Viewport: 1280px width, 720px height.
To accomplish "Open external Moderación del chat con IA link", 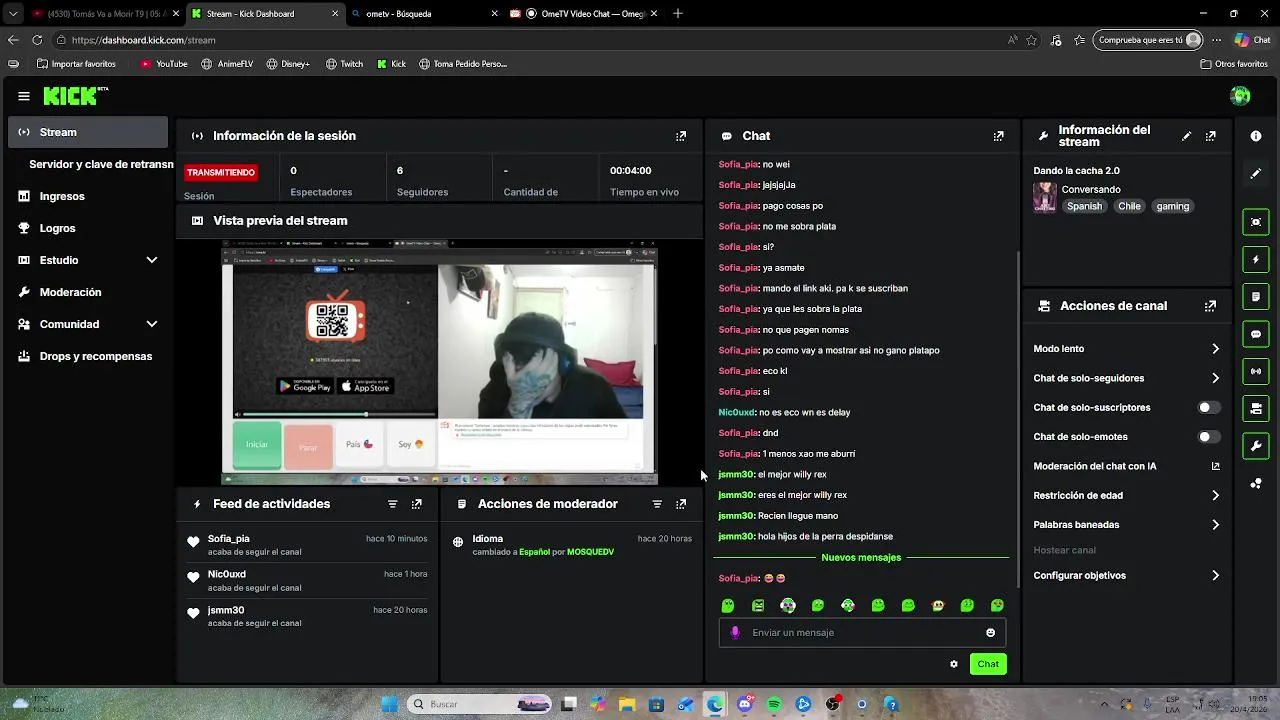I will click(1216, 466).
